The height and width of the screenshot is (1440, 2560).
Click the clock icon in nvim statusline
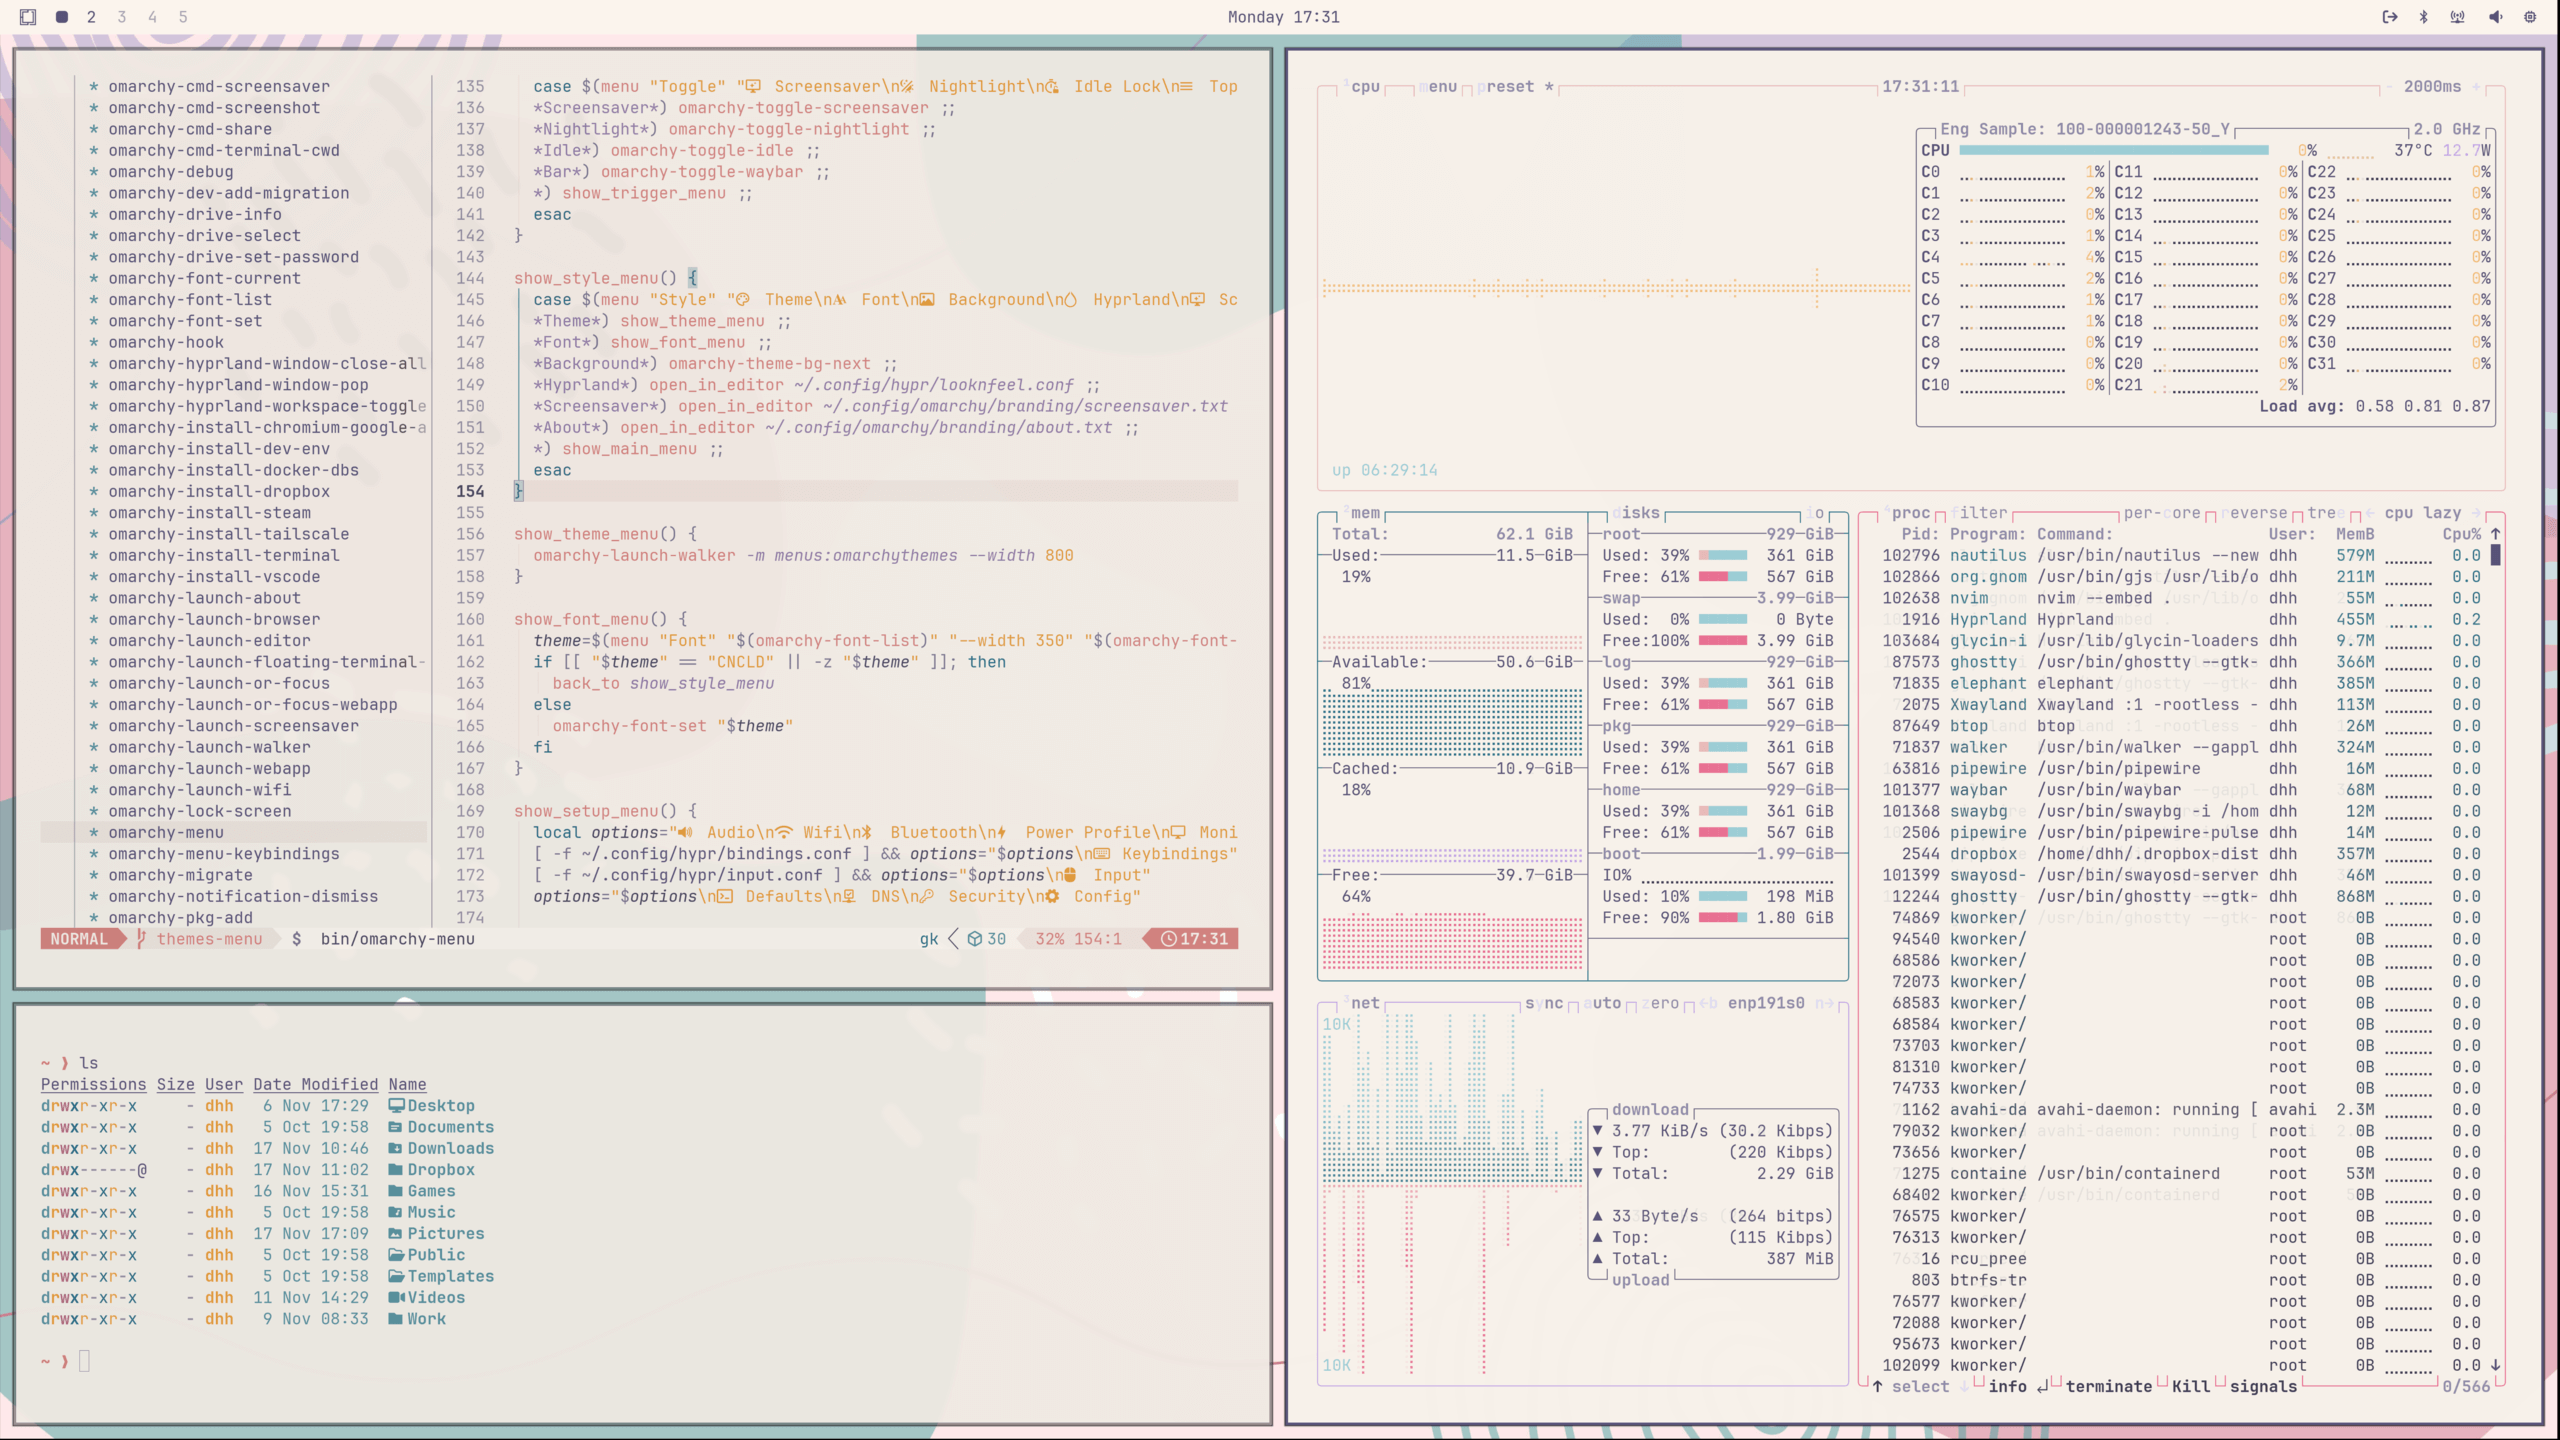pyautogui.click(x=1168, y=939)
